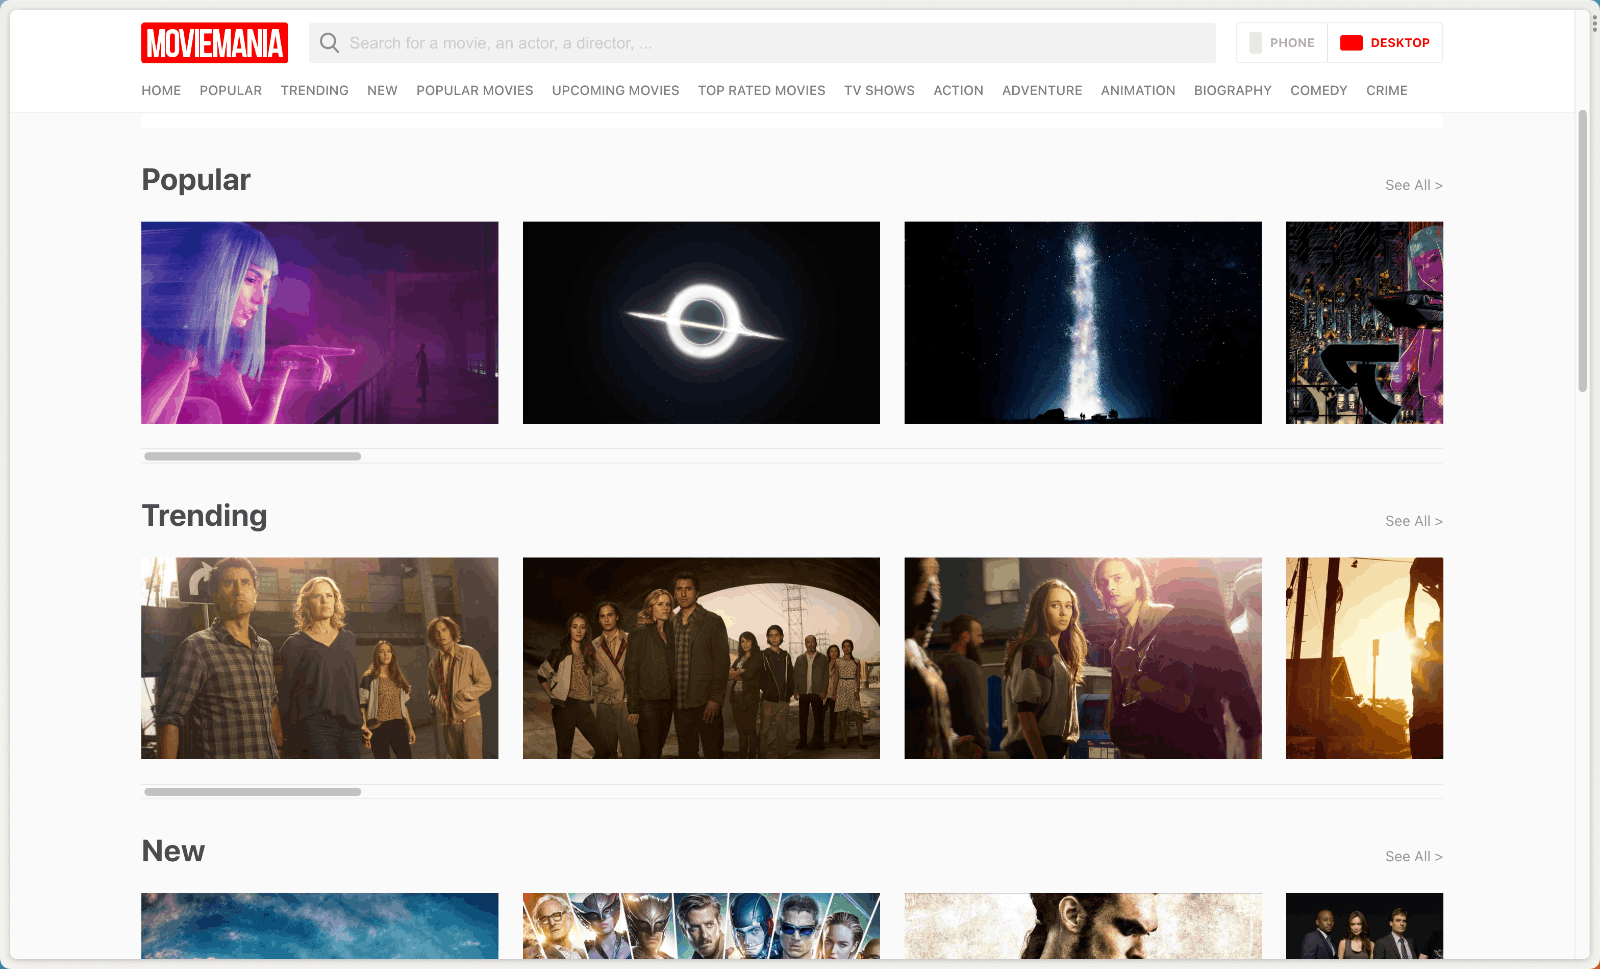Open Upcoming Movies in navigation
The width and height of the screenshot is (1600, 969).
615,90
